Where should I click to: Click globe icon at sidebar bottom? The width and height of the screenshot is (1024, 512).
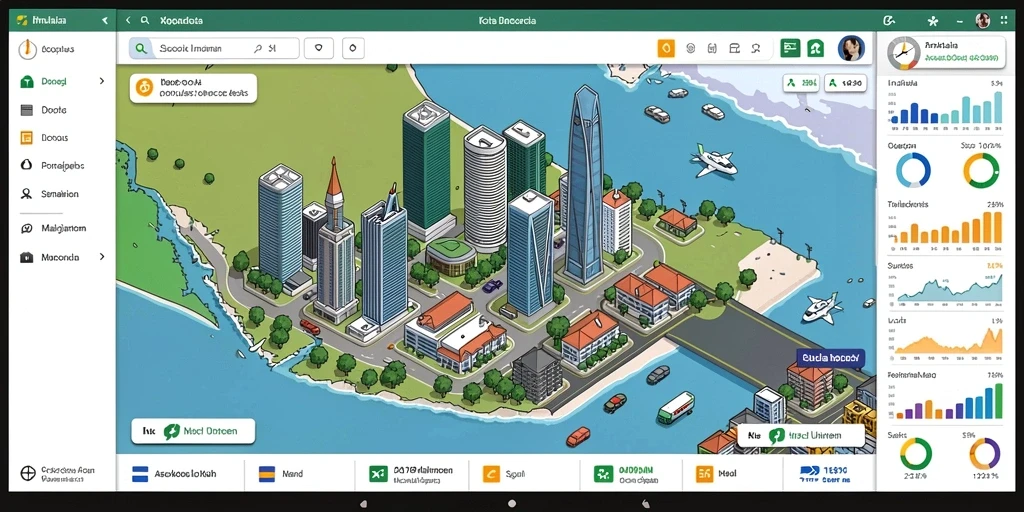(28, 473)
